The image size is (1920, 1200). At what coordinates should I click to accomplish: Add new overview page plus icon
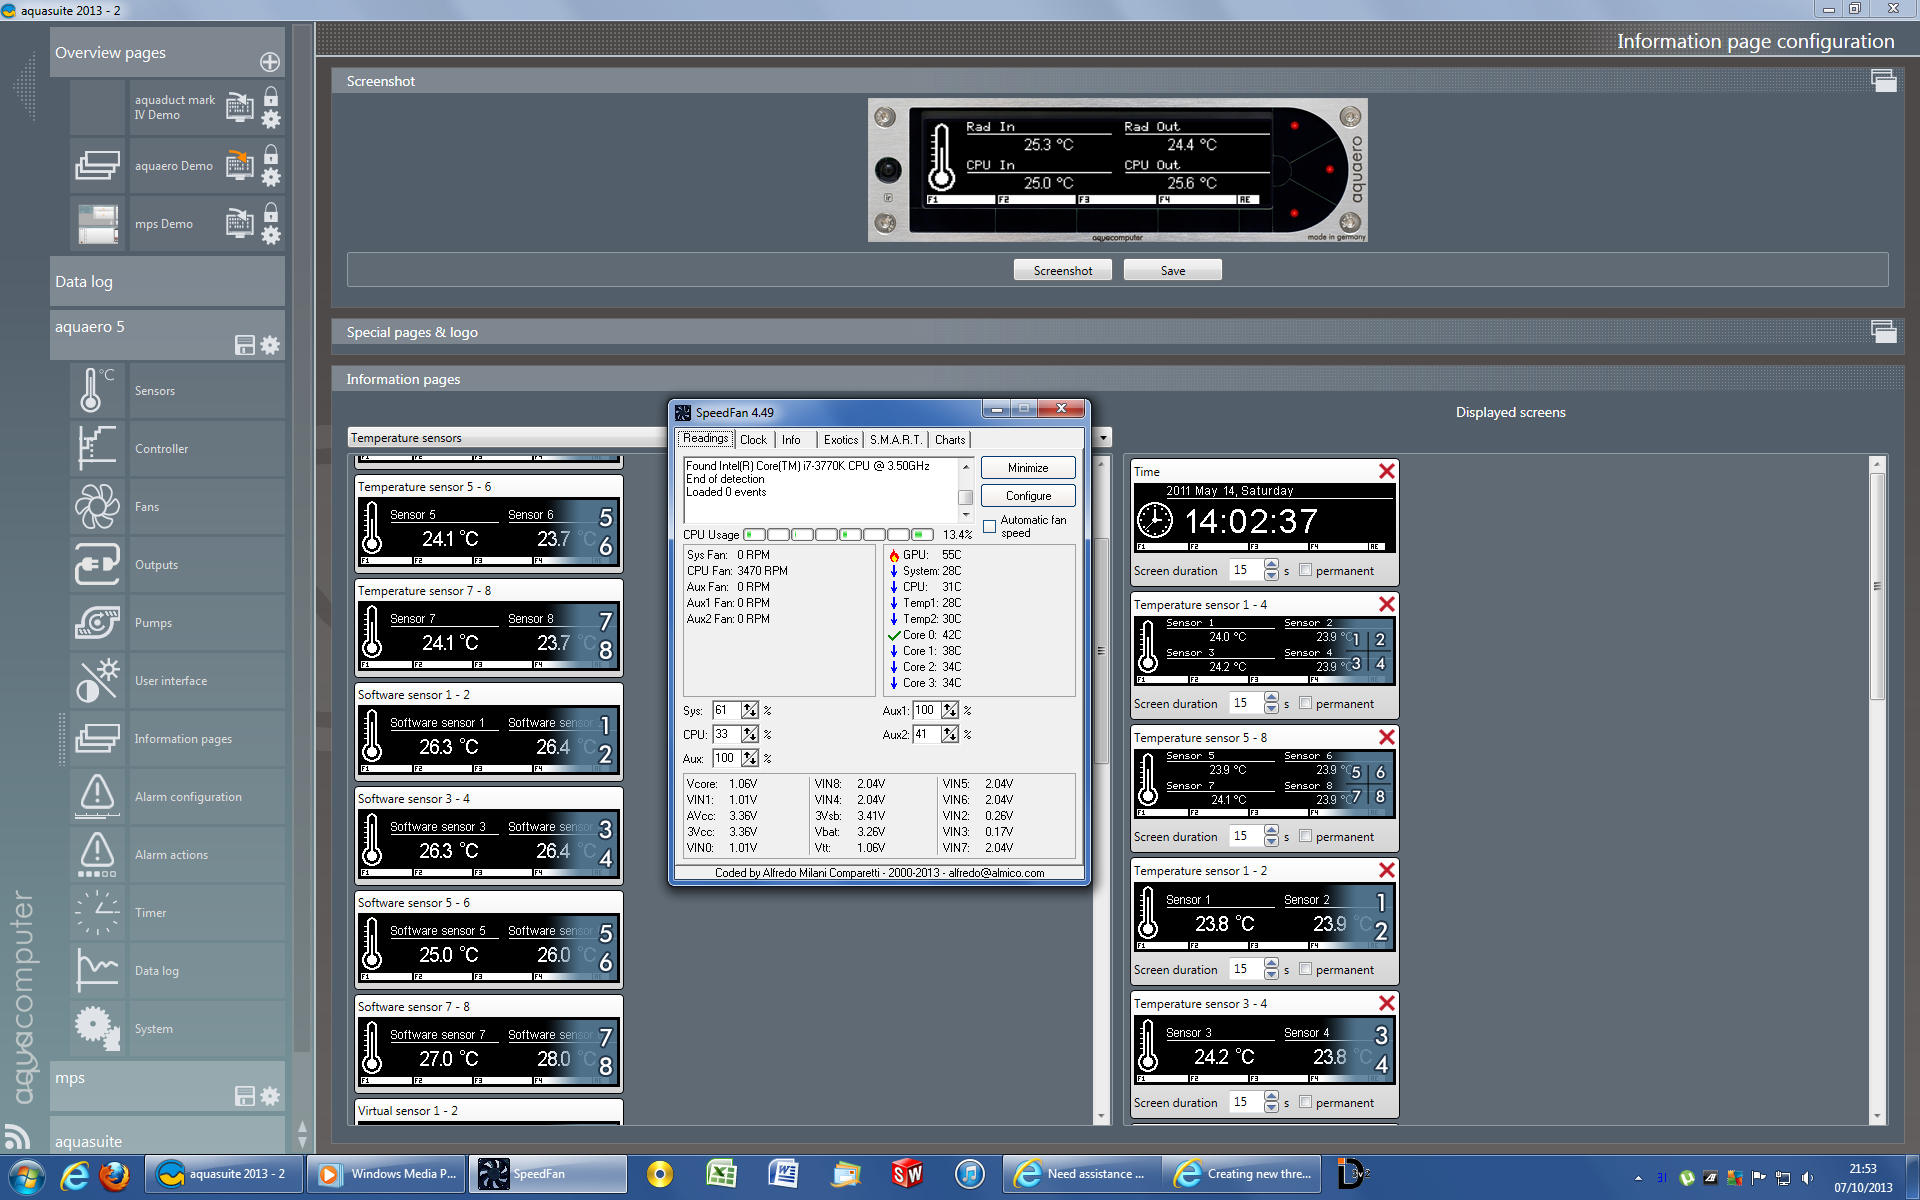click(x=270, y=62)
